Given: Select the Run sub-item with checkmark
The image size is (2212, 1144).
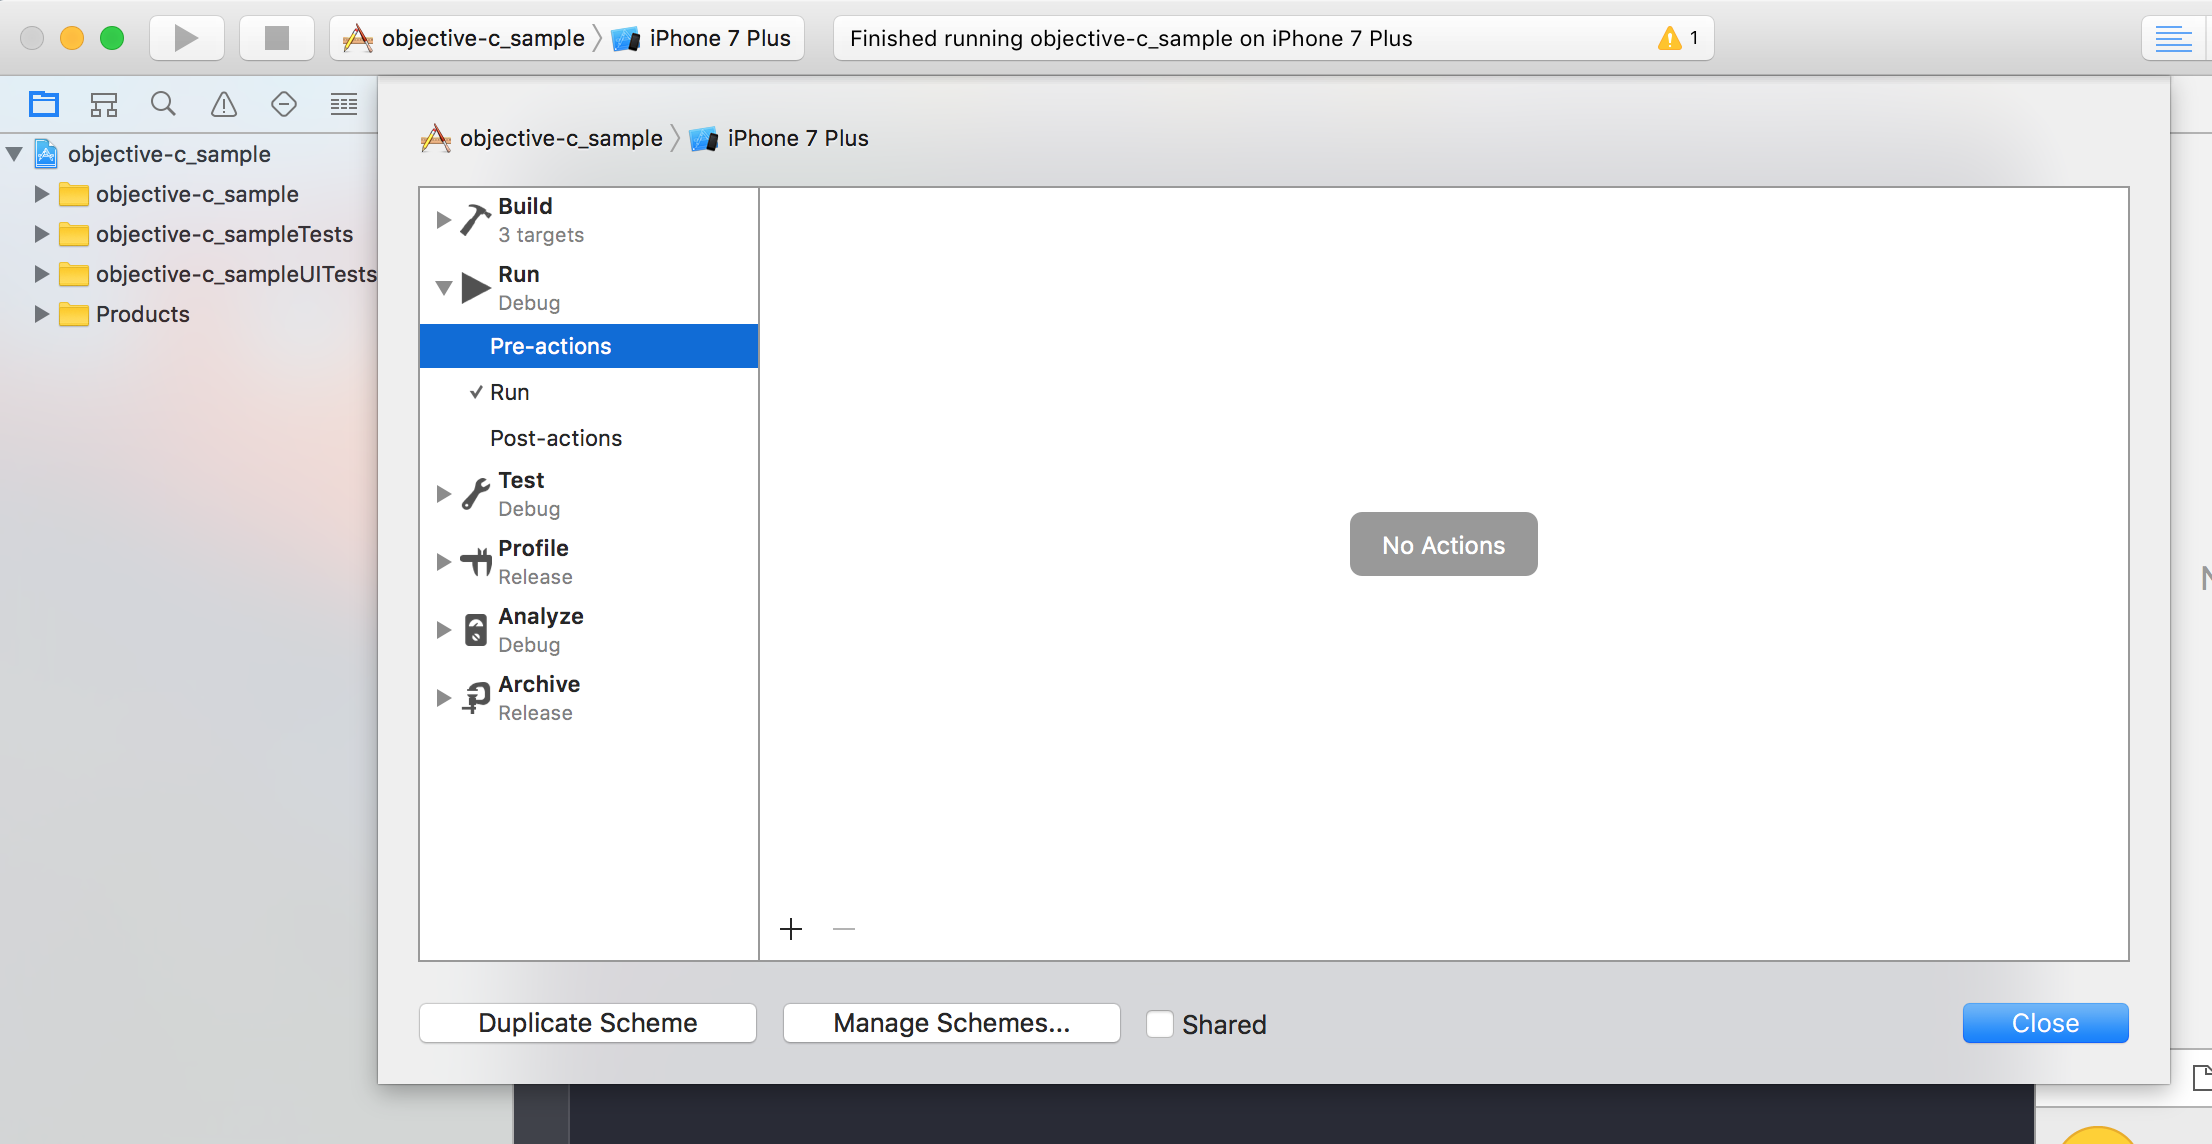Looking at the screenshot, I should [589, 392].
